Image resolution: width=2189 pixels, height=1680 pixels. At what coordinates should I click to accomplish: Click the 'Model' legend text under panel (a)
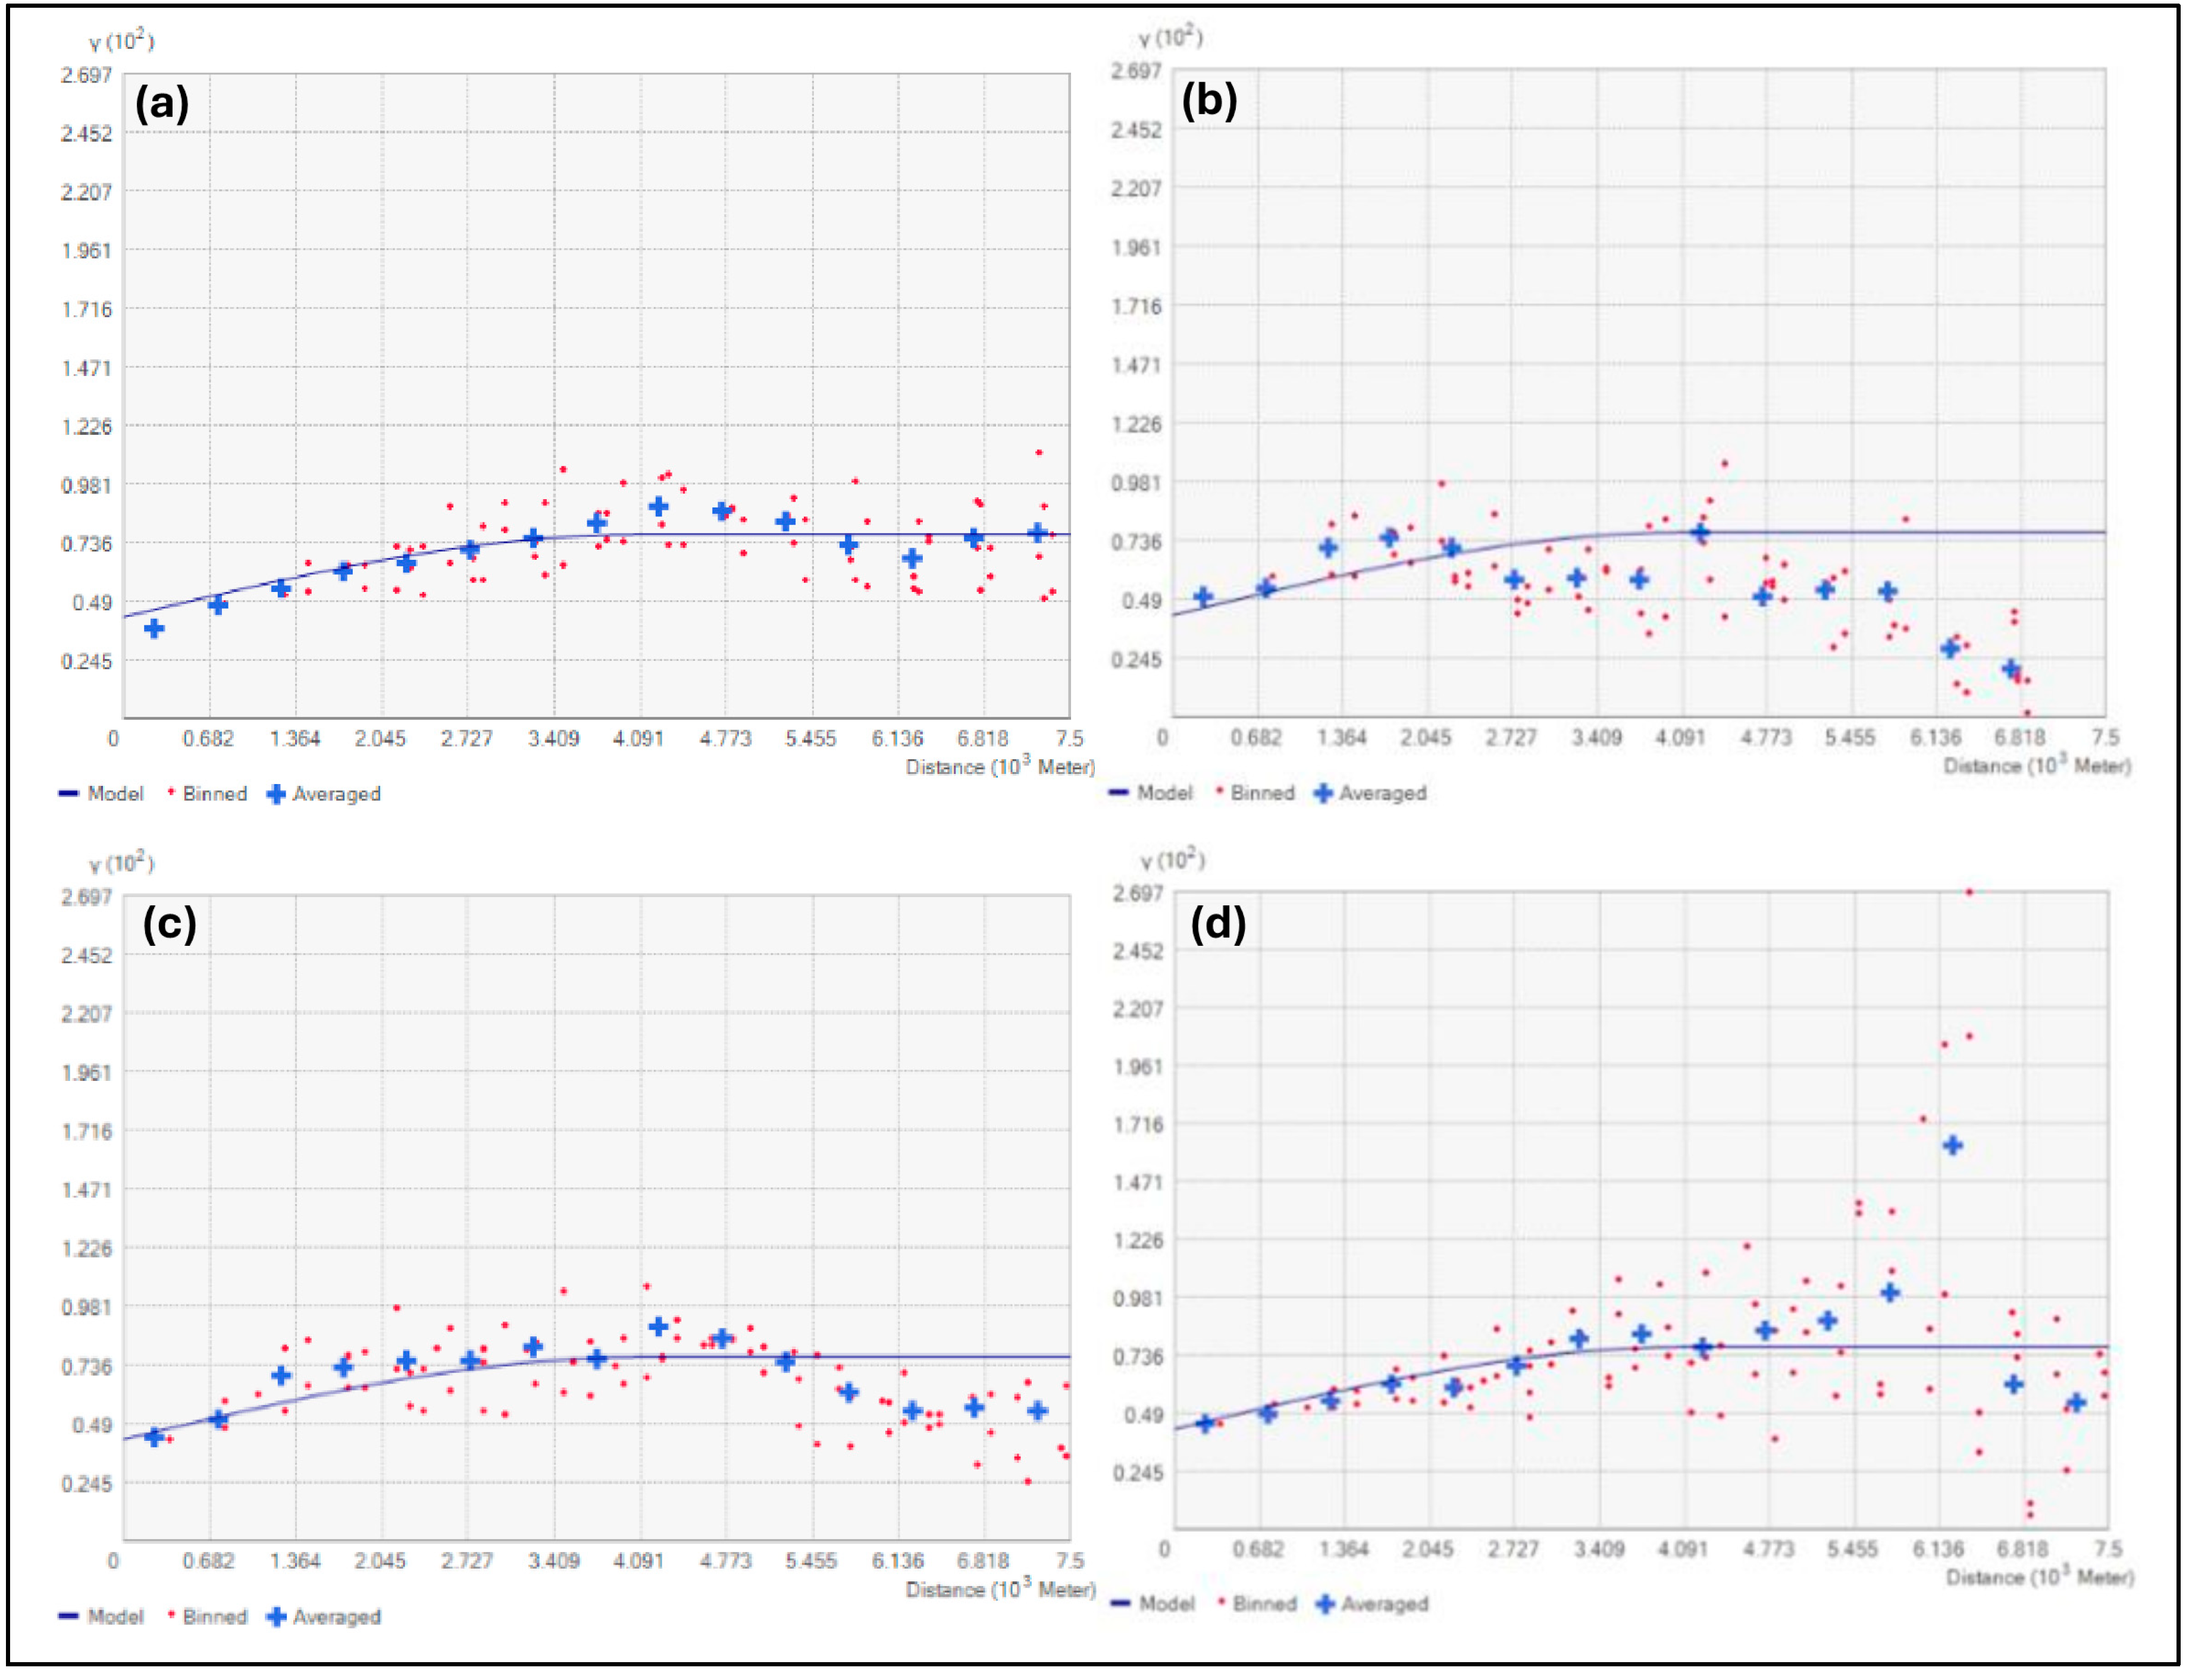point(115,794)
